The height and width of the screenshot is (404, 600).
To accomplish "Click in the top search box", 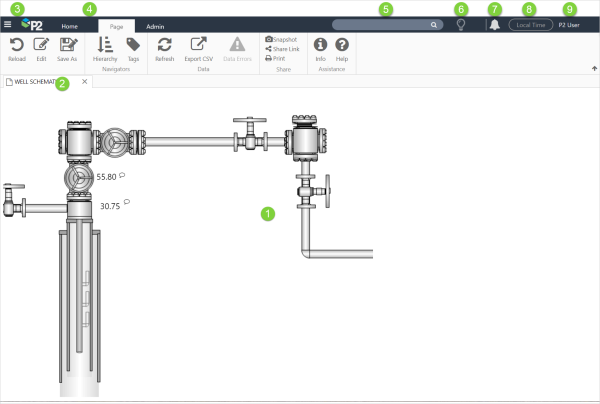I will pos(380,24).
